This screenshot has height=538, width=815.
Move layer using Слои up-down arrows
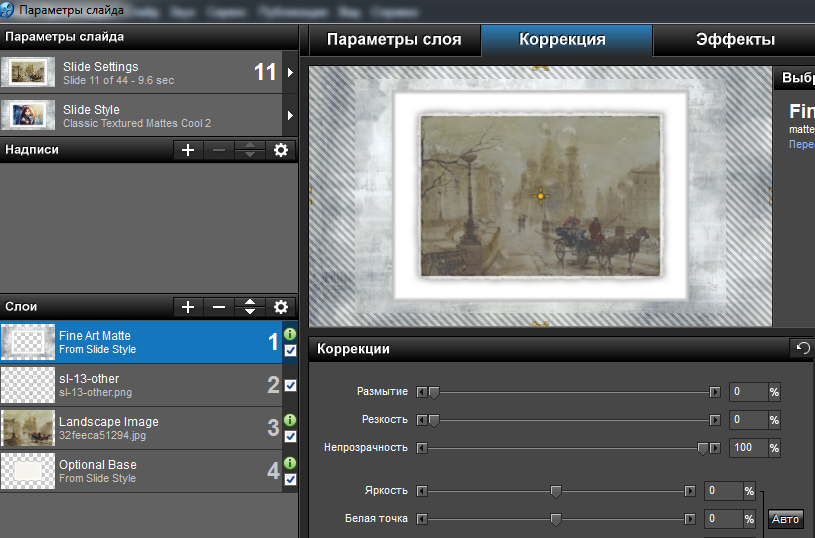tap(250, 307)
